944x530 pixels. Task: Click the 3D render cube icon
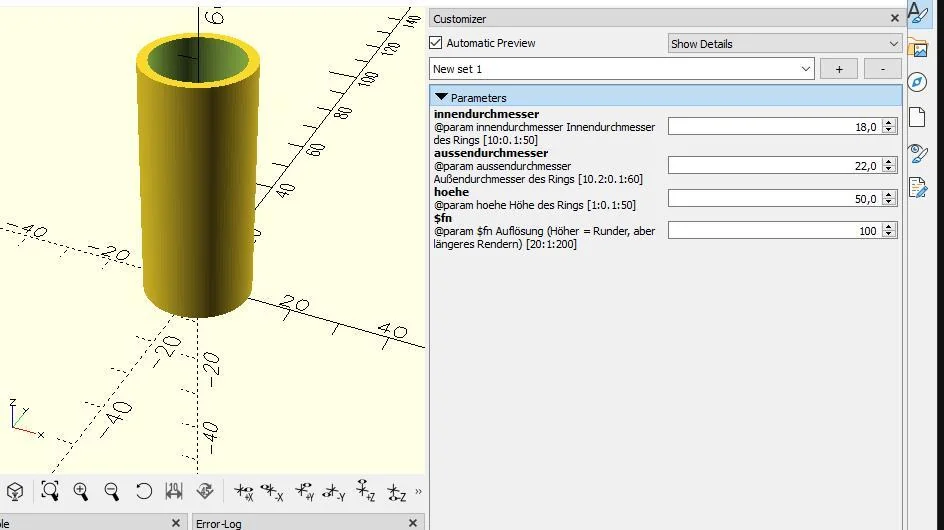[15, 491]
